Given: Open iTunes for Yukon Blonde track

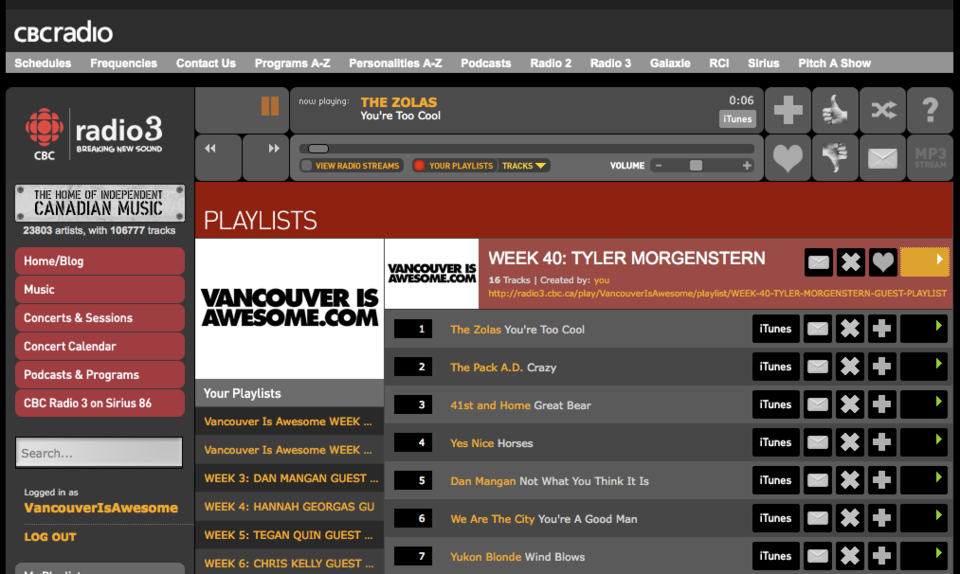Looking at the screenshot, I should click(776, 556).
